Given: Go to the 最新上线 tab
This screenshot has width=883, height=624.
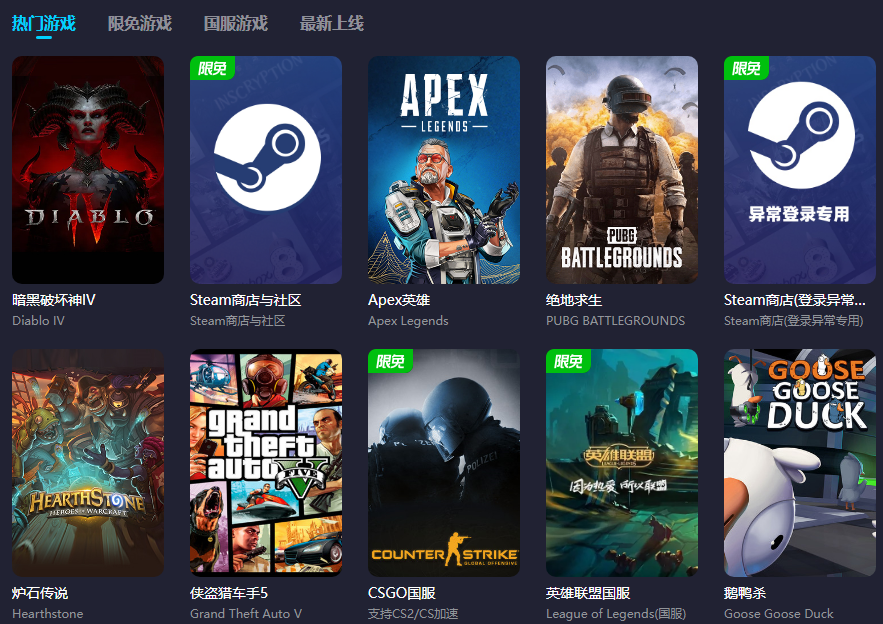Looking at the screenshot, I should tap(332, 24).
